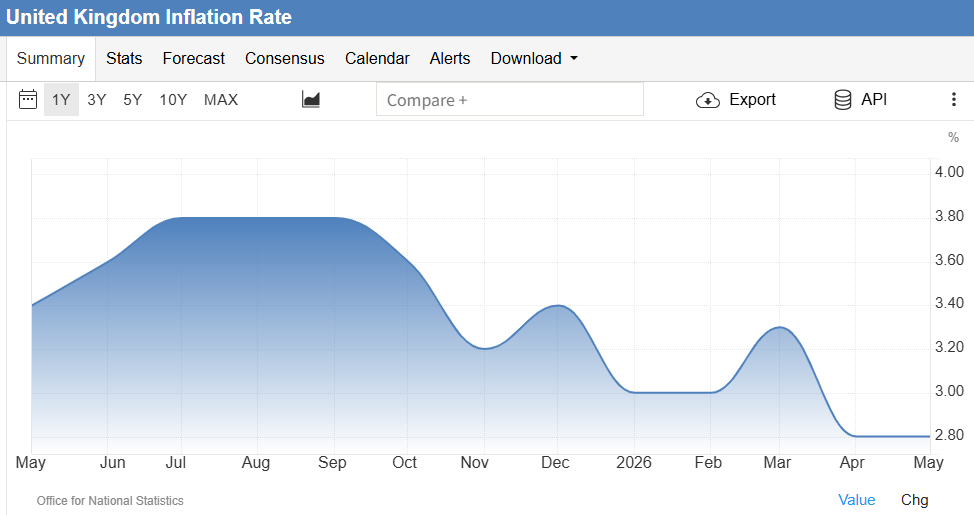Image resolution: width=974 pixels, height=515 pixels.
Task: Click the Chg link below chart
Action: [x=914, y=499]
